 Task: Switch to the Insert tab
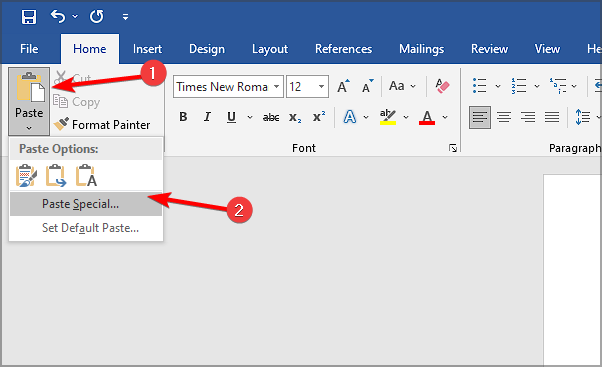click(x=147, y=49)
